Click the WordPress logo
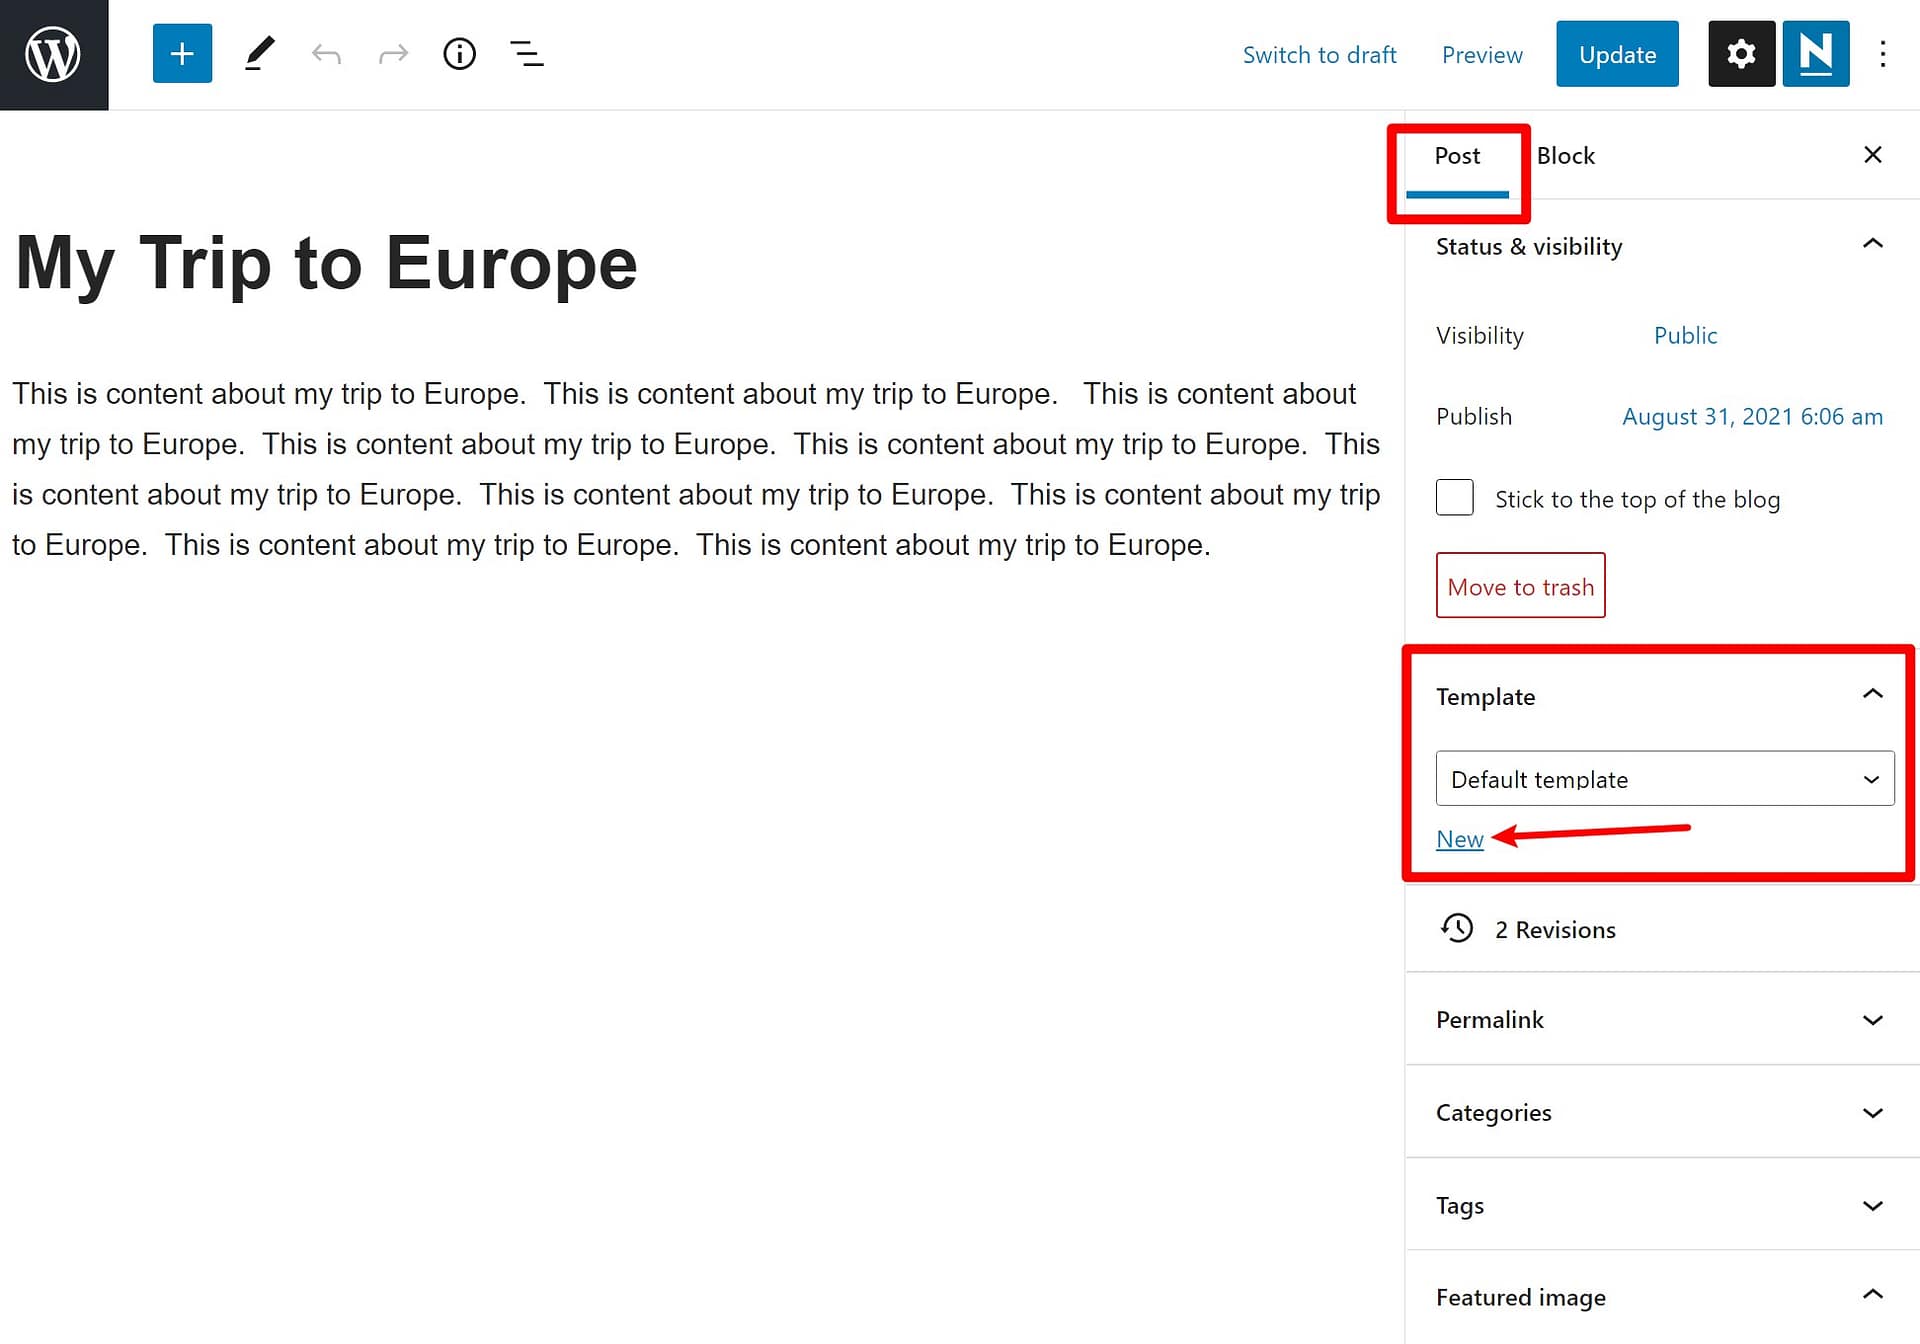This screenshot has height=1344, width=1920. click(53, 54)
